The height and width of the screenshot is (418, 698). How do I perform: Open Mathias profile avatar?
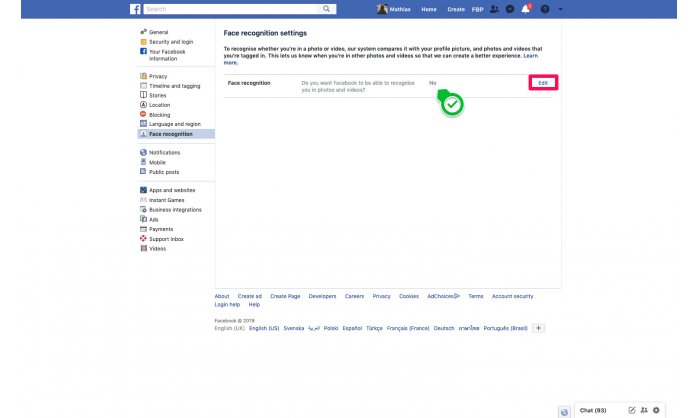tap(382, 9)
